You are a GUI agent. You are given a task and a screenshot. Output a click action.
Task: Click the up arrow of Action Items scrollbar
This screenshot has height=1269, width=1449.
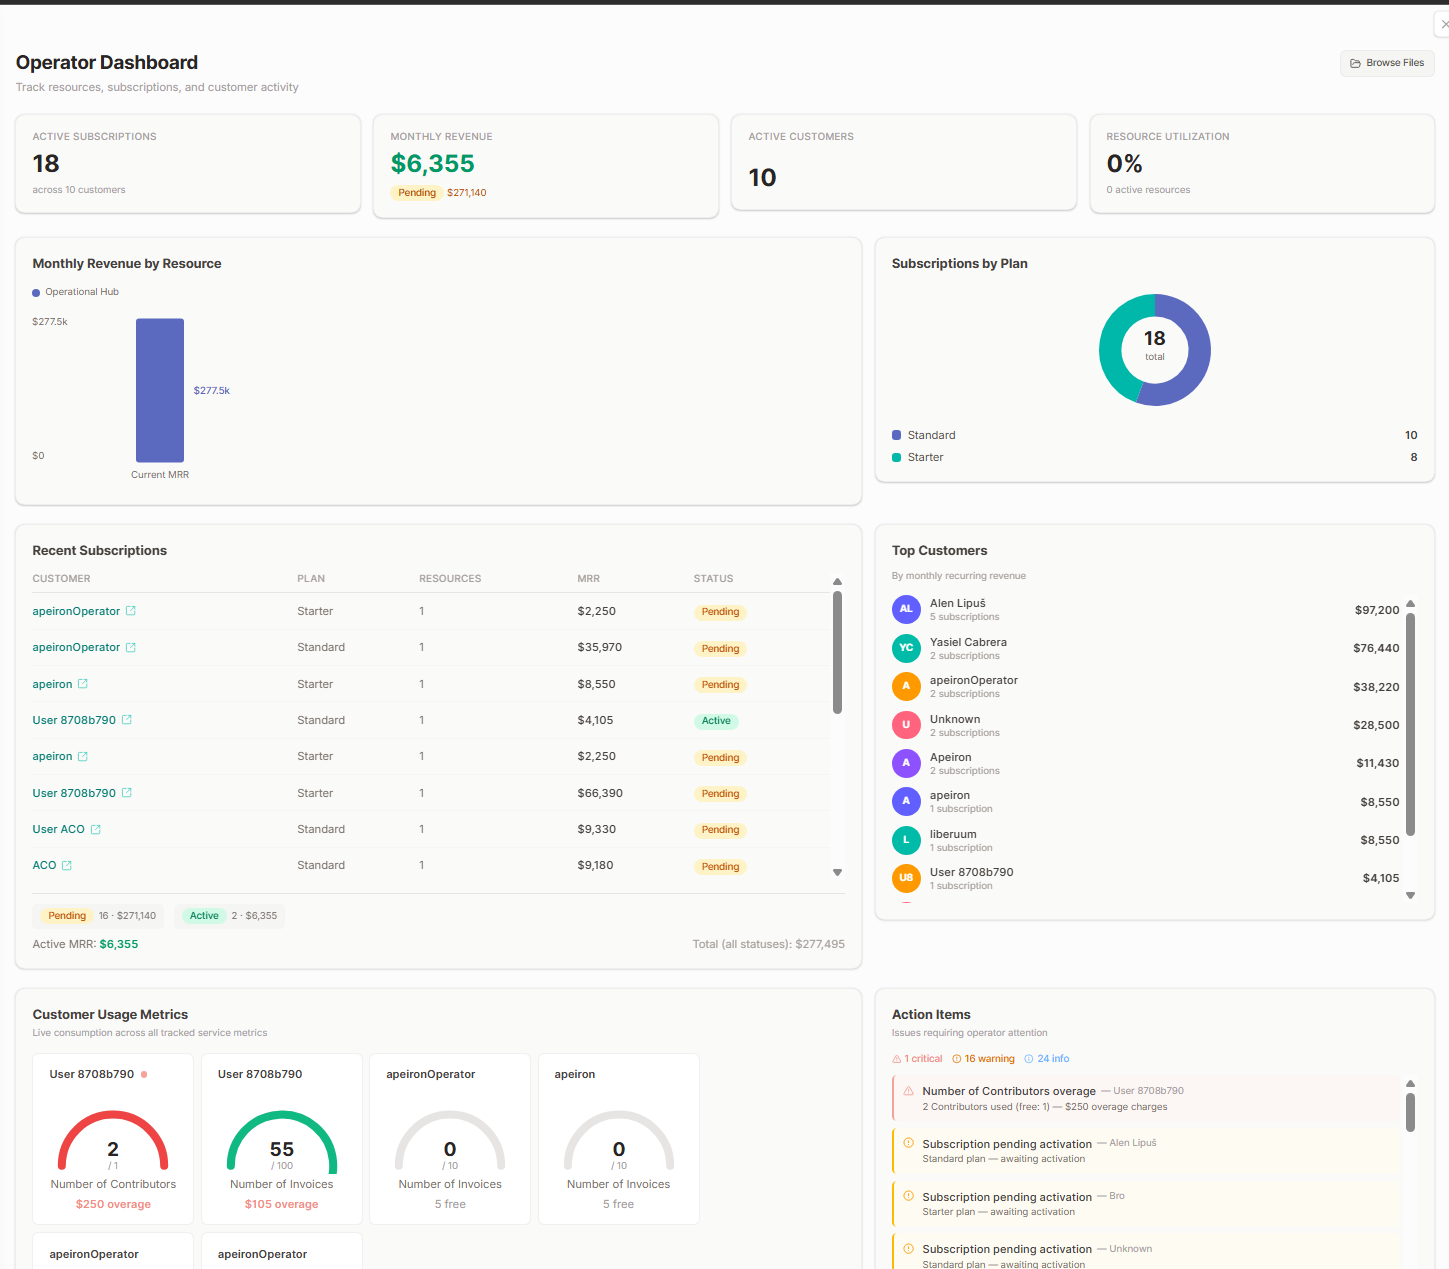tap(1411, 1084)
